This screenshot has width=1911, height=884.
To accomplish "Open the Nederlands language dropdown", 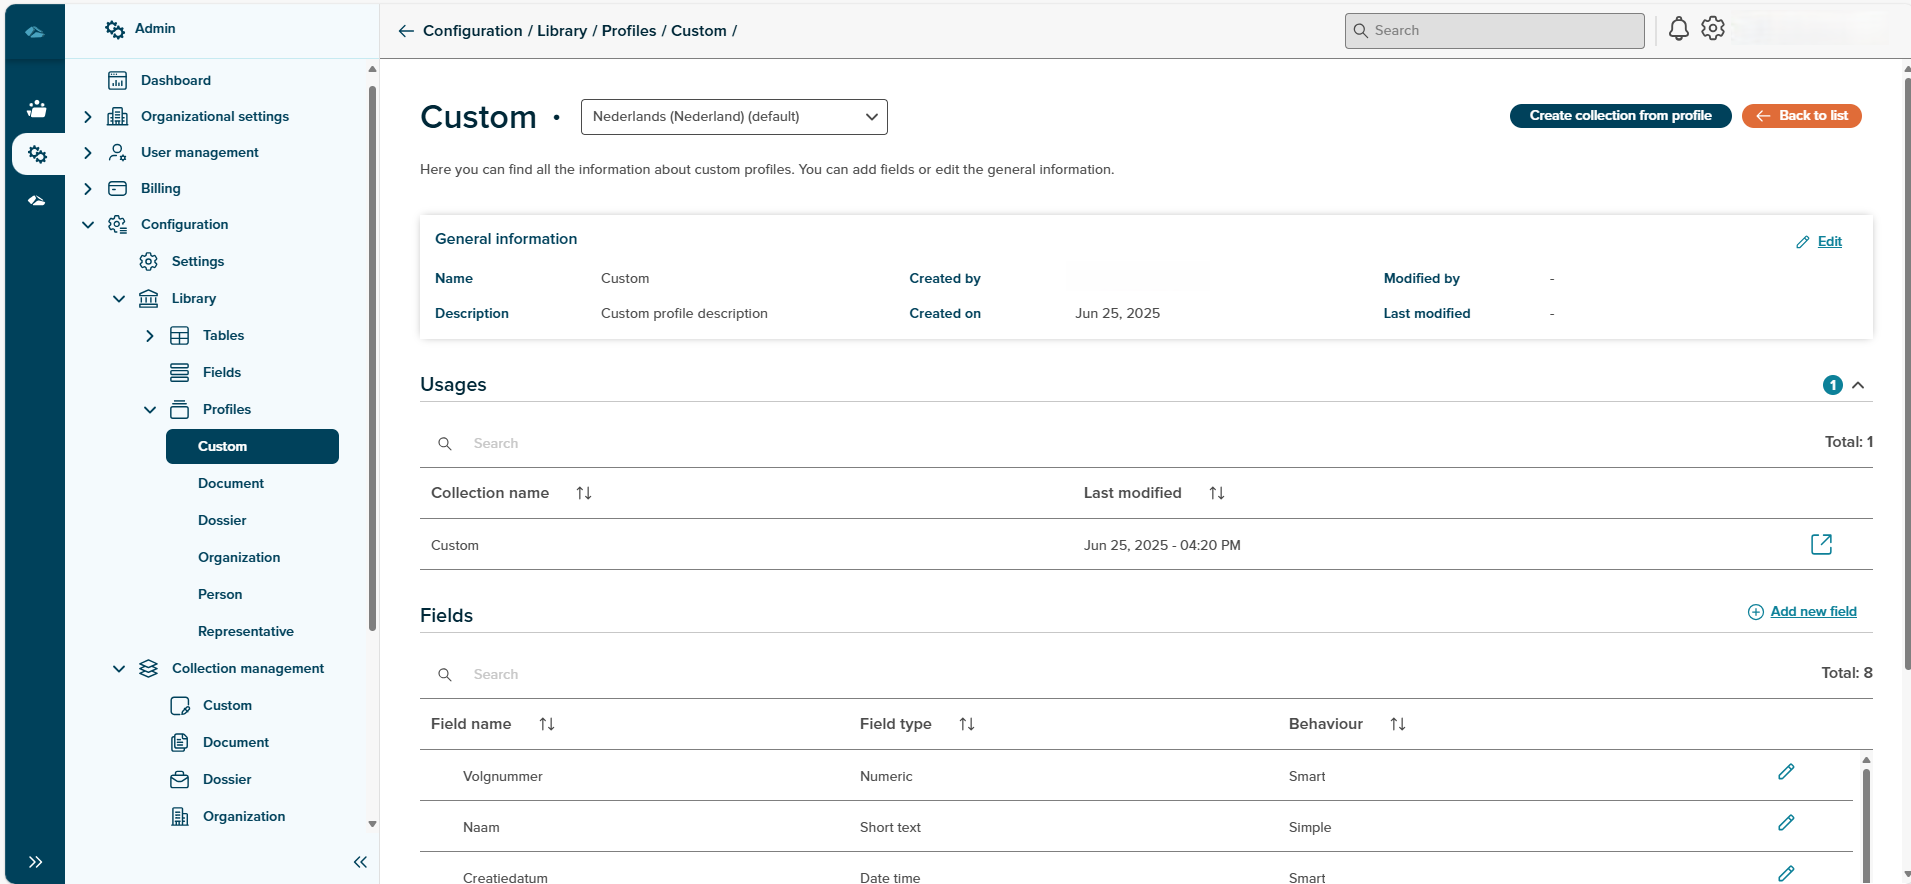I will (734, 117).
